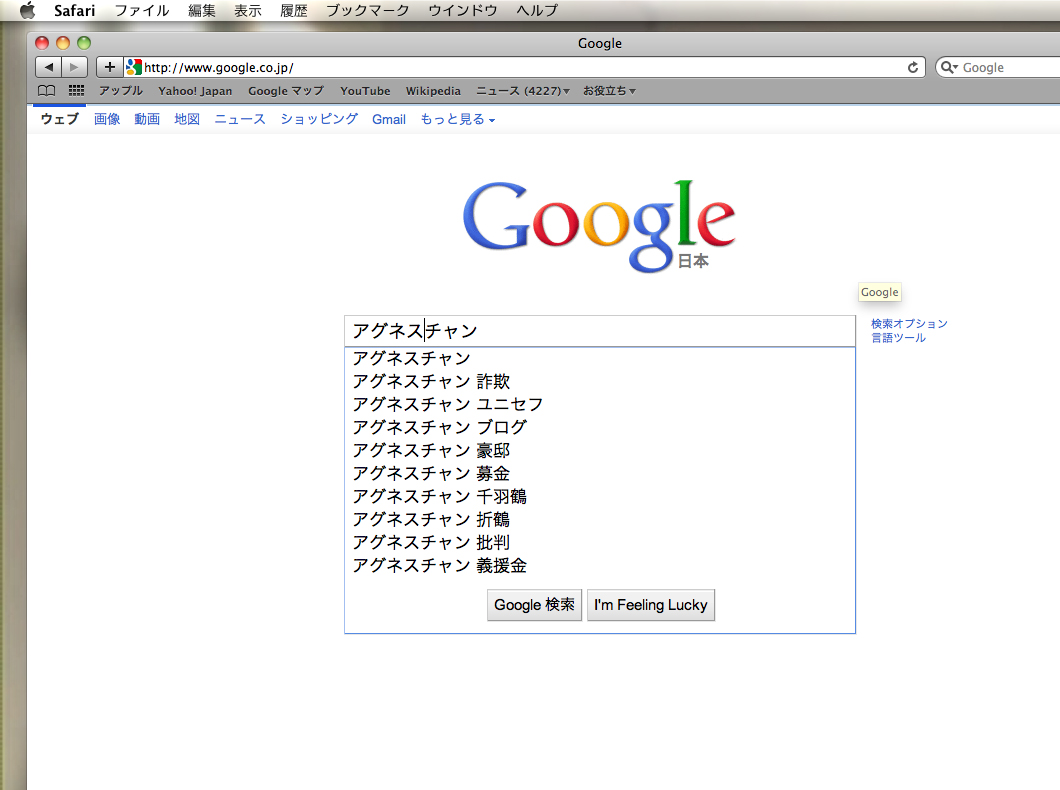The width and height of the screenshot is (1060, 790).
Task: Click the URL address field
Action: (520, 68)
